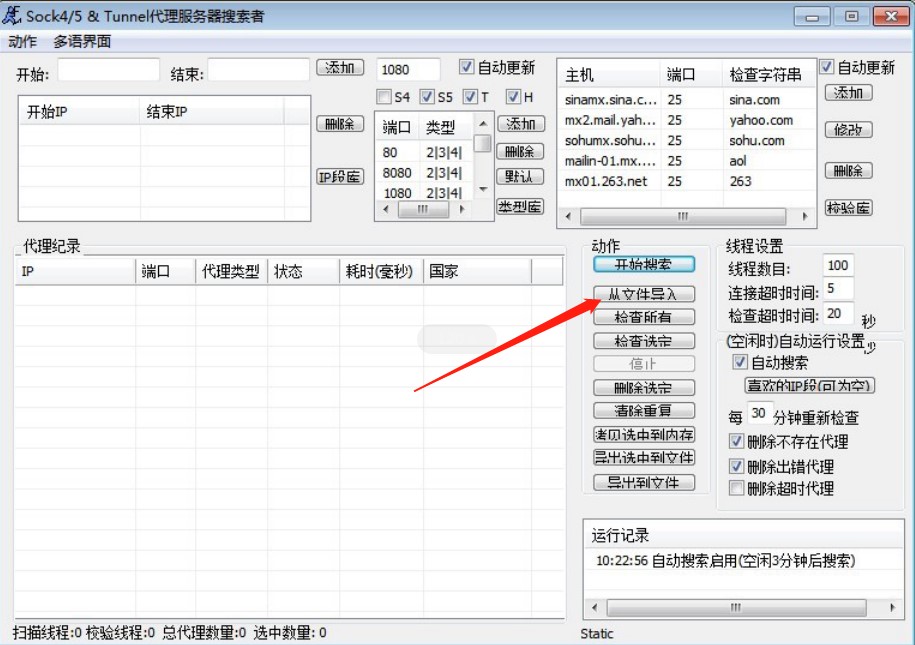Toggle 自动更新 checkbox above host buttons

click(826, 67)
